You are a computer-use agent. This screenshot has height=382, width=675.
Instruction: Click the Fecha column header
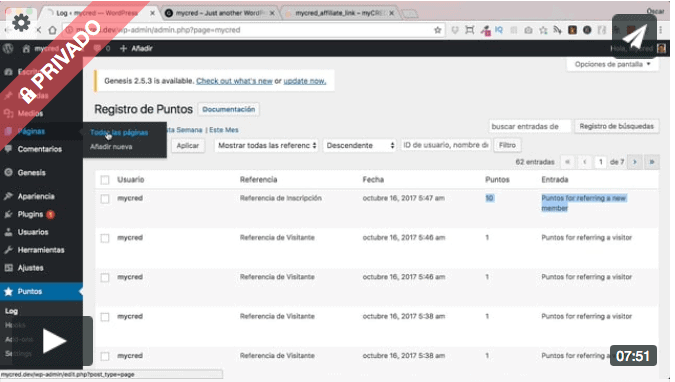coord(373,180)
